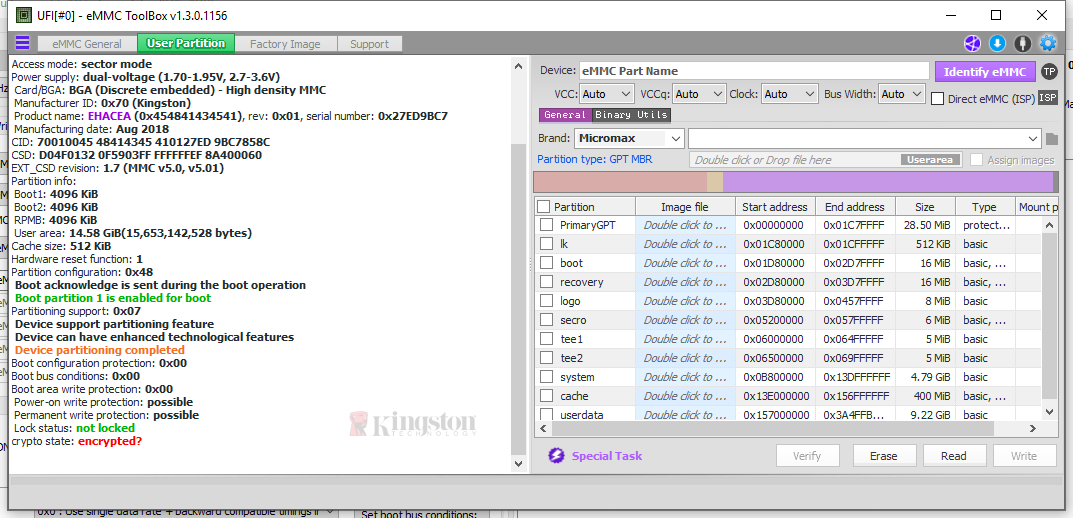Open the VCCq dropdown
The image size is (1073, 518).
click(699, 94)
